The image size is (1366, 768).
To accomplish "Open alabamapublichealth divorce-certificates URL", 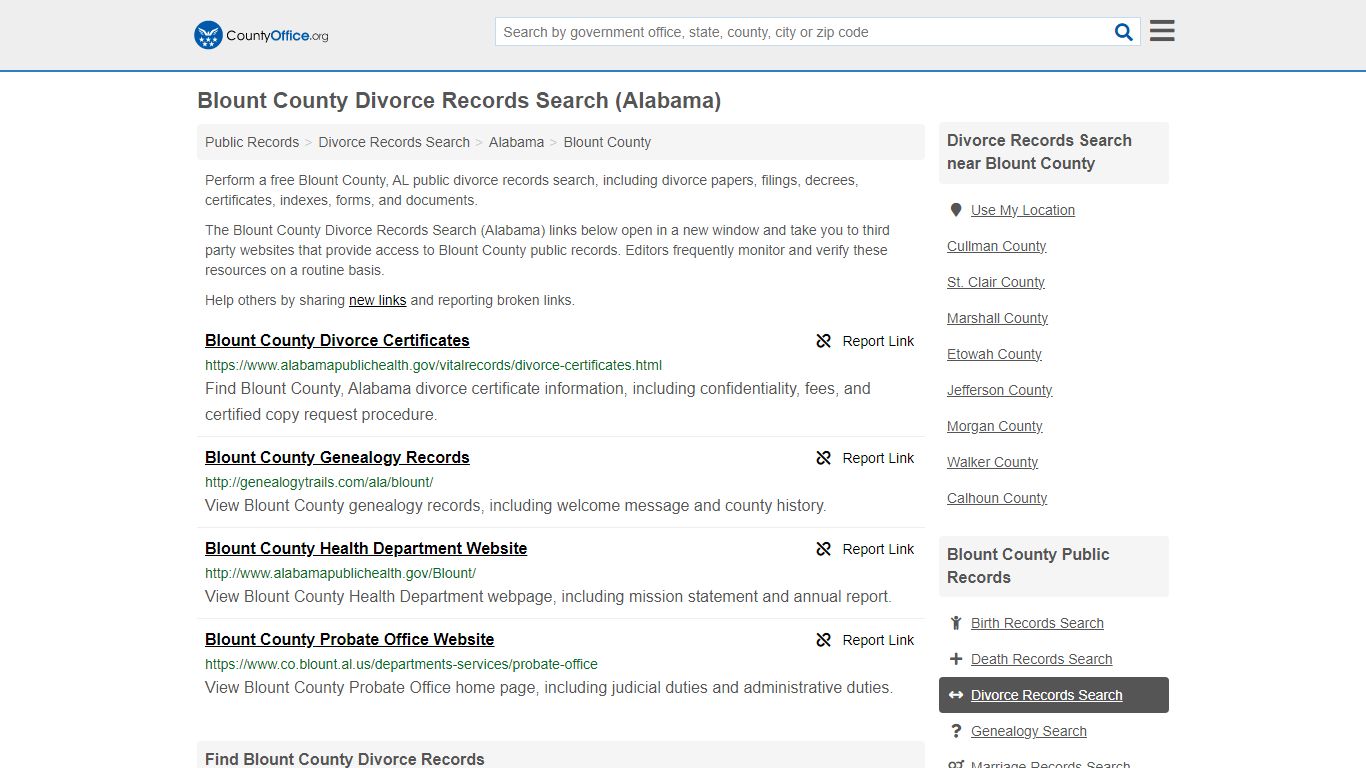I will tap(433, 365).
